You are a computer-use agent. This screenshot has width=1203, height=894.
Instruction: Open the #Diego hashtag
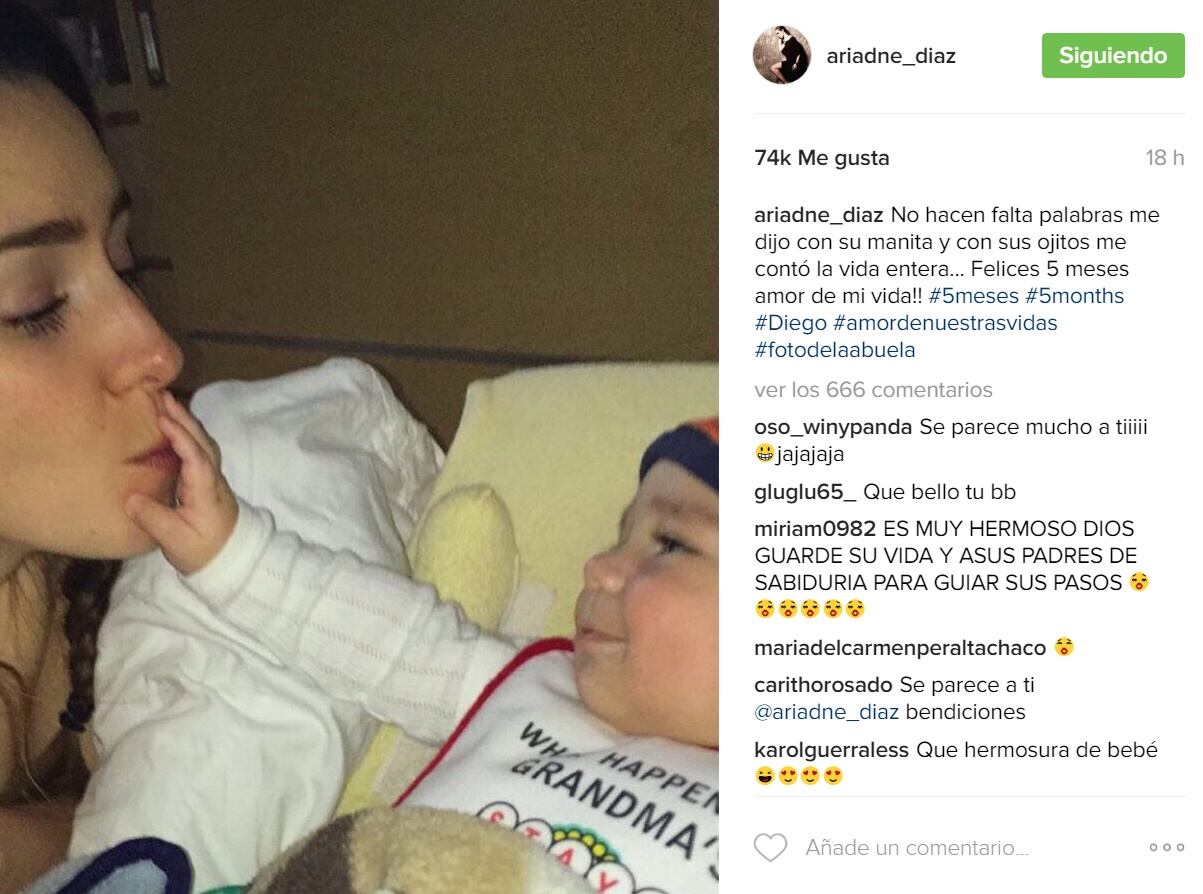click(790, 323)
